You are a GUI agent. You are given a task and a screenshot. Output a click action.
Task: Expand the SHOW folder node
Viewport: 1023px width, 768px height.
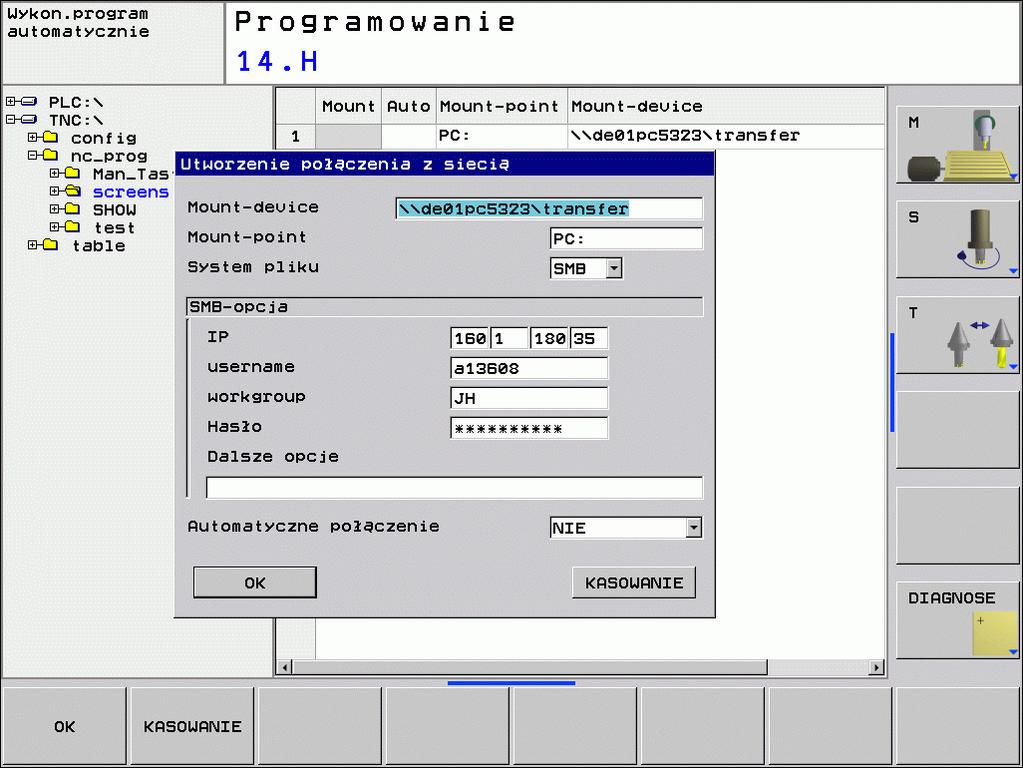tap(55, 209)
